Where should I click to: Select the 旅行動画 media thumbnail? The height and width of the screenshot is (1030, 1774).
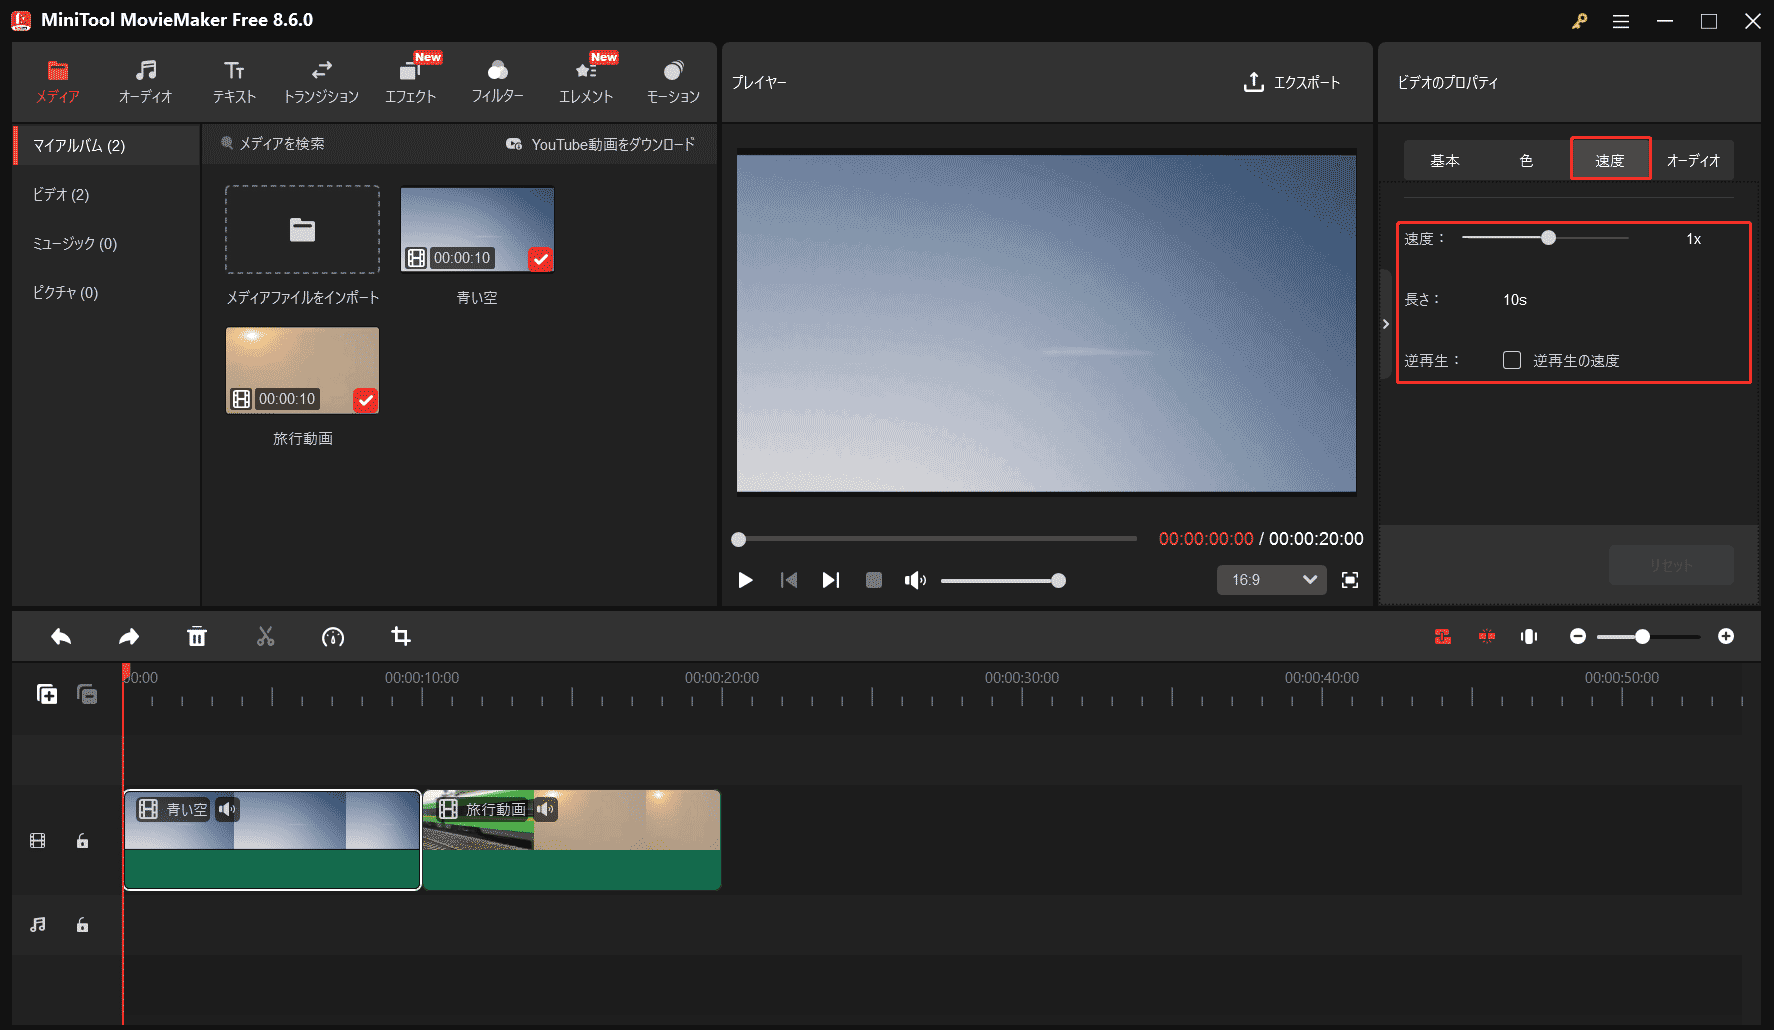click(302, 370)
